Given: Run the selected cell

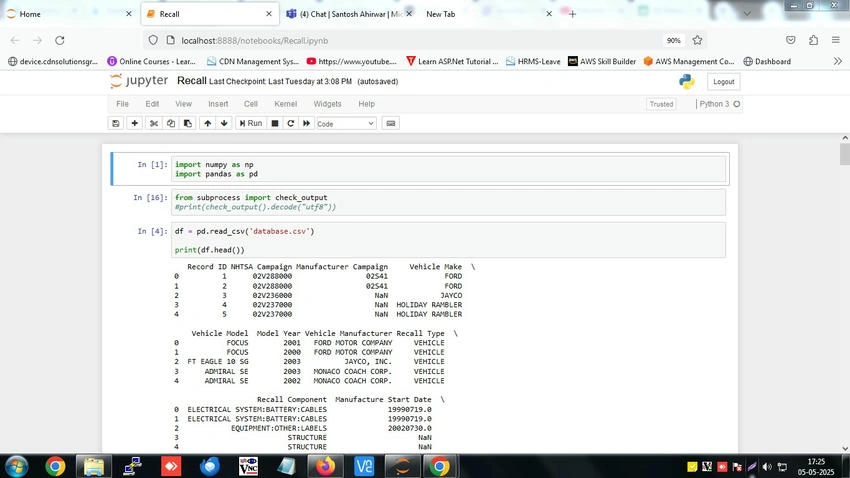Looking at the screenshot, I should click(x=251, y=124).
